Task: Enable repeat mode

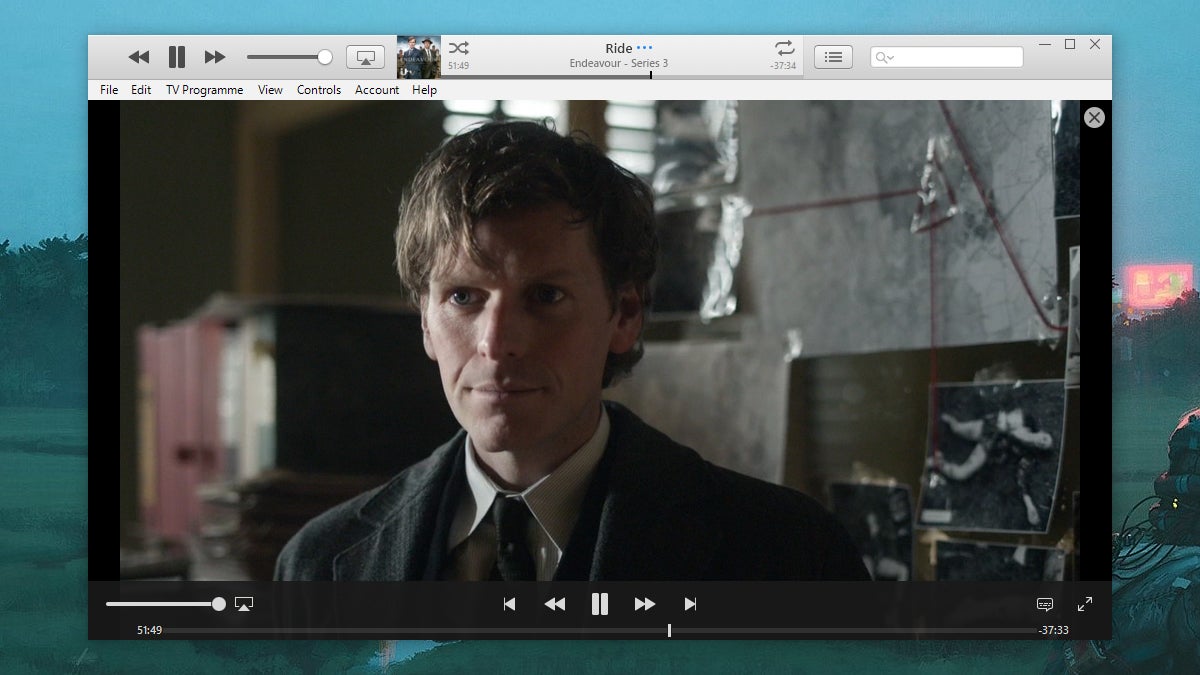Action: tap(784, 46)
